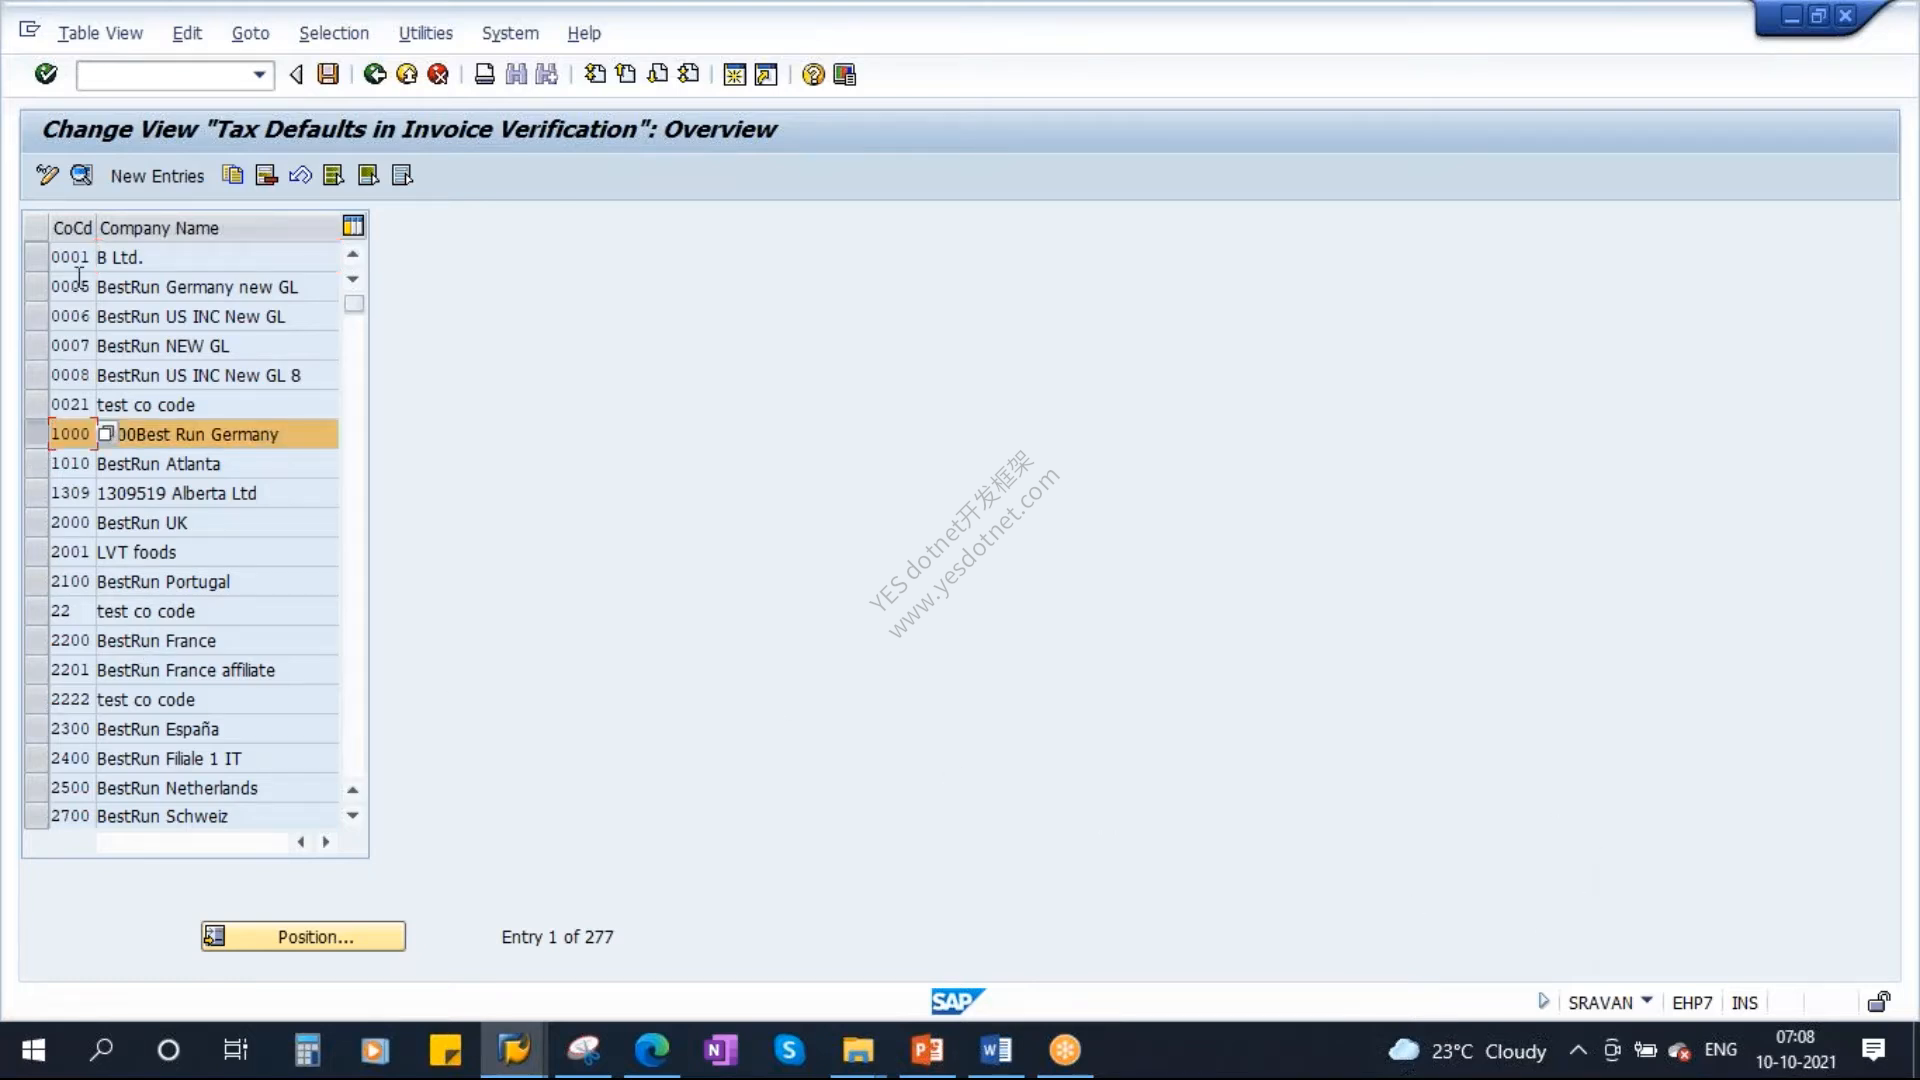1920x1080 pixels.
Task: Click the Find binoculars icon
Action: tap(516, 74)
